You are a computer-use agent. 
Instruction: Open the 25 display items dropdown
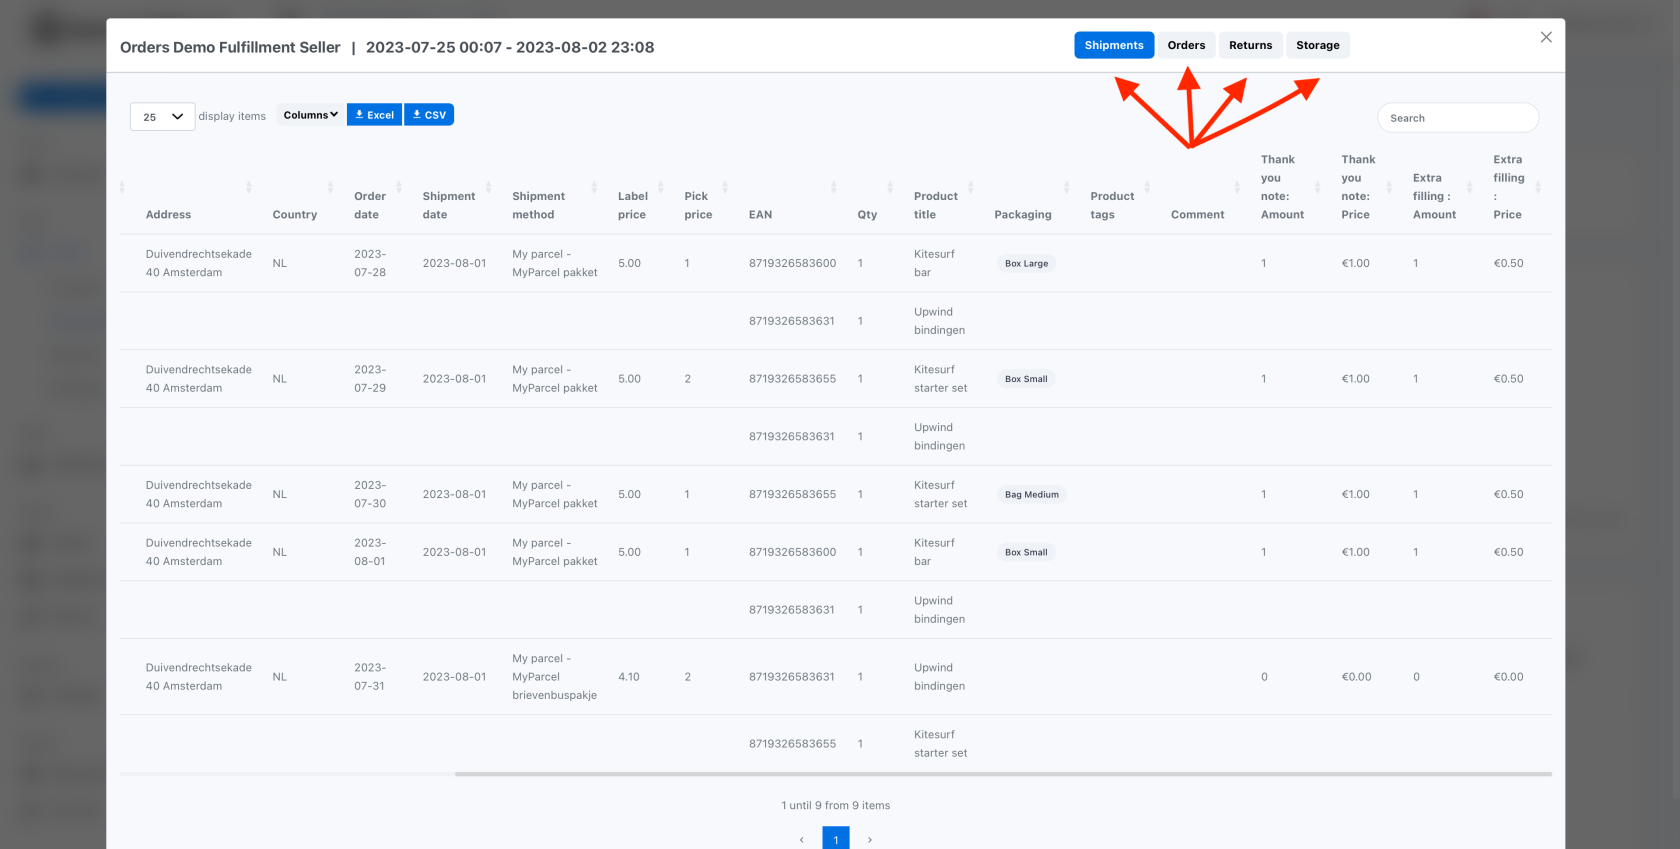point(162,117)
